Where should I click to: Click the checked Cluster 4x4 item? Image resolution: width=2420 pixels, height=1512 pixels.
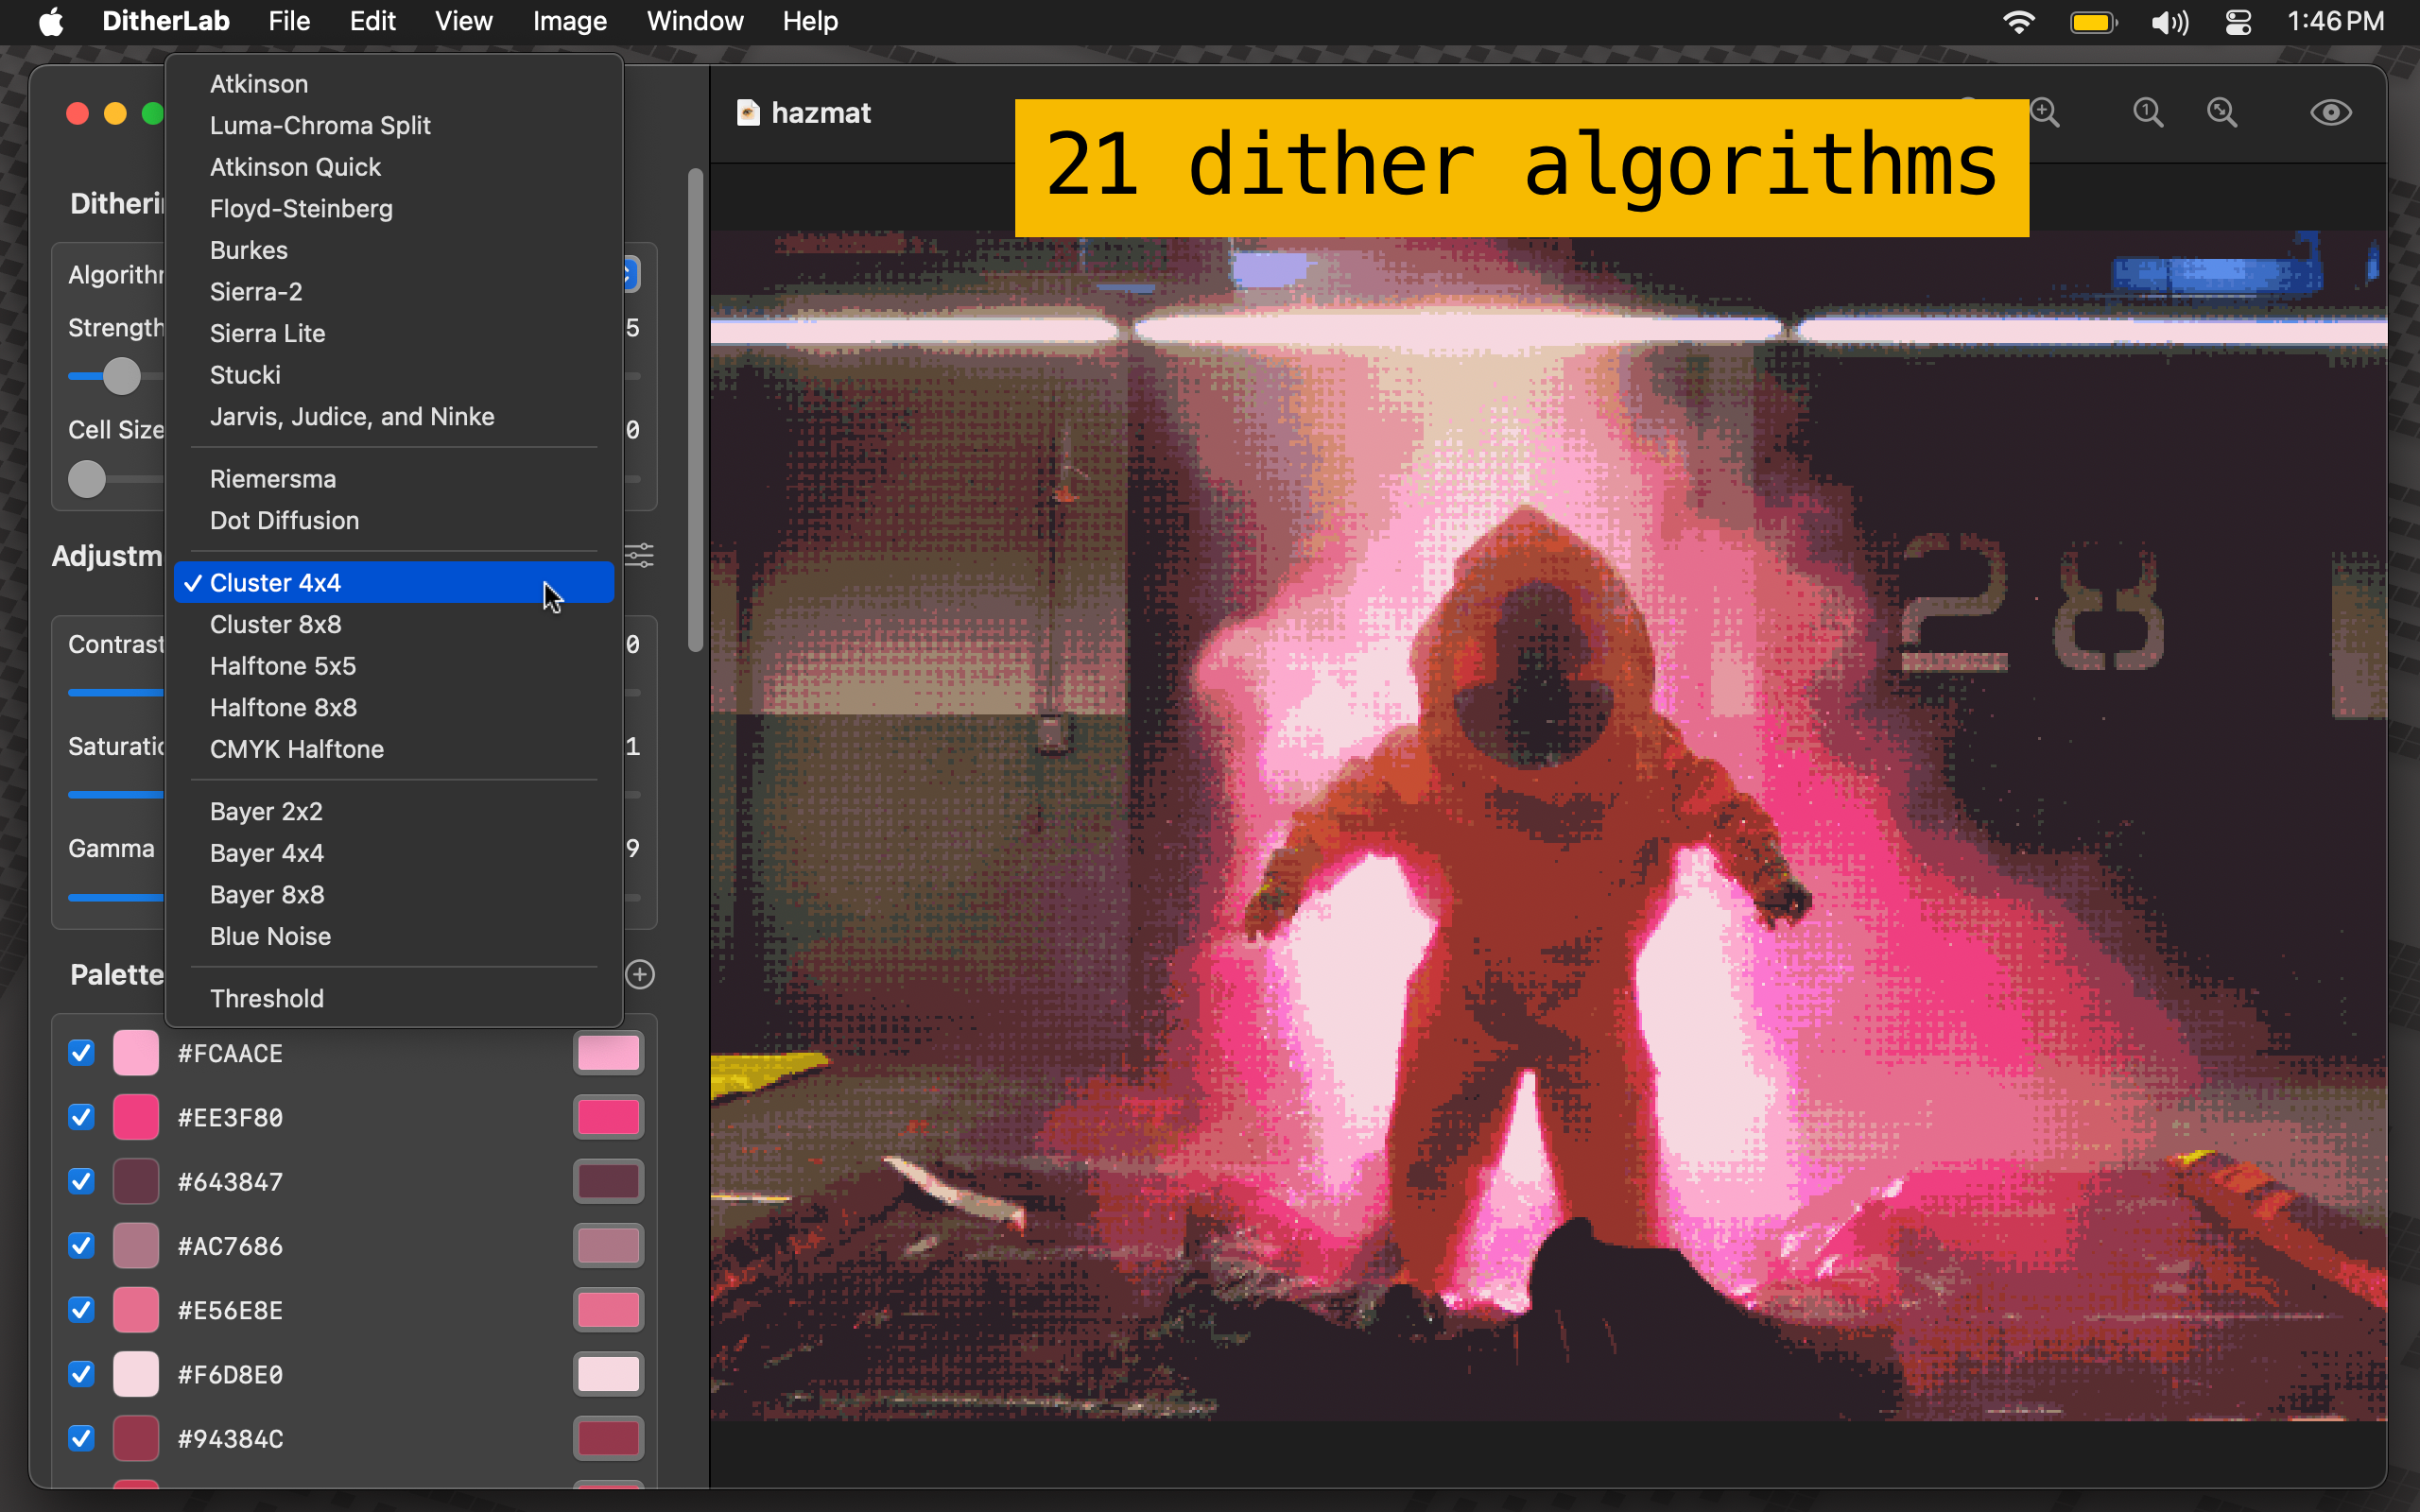coord(394,582)
